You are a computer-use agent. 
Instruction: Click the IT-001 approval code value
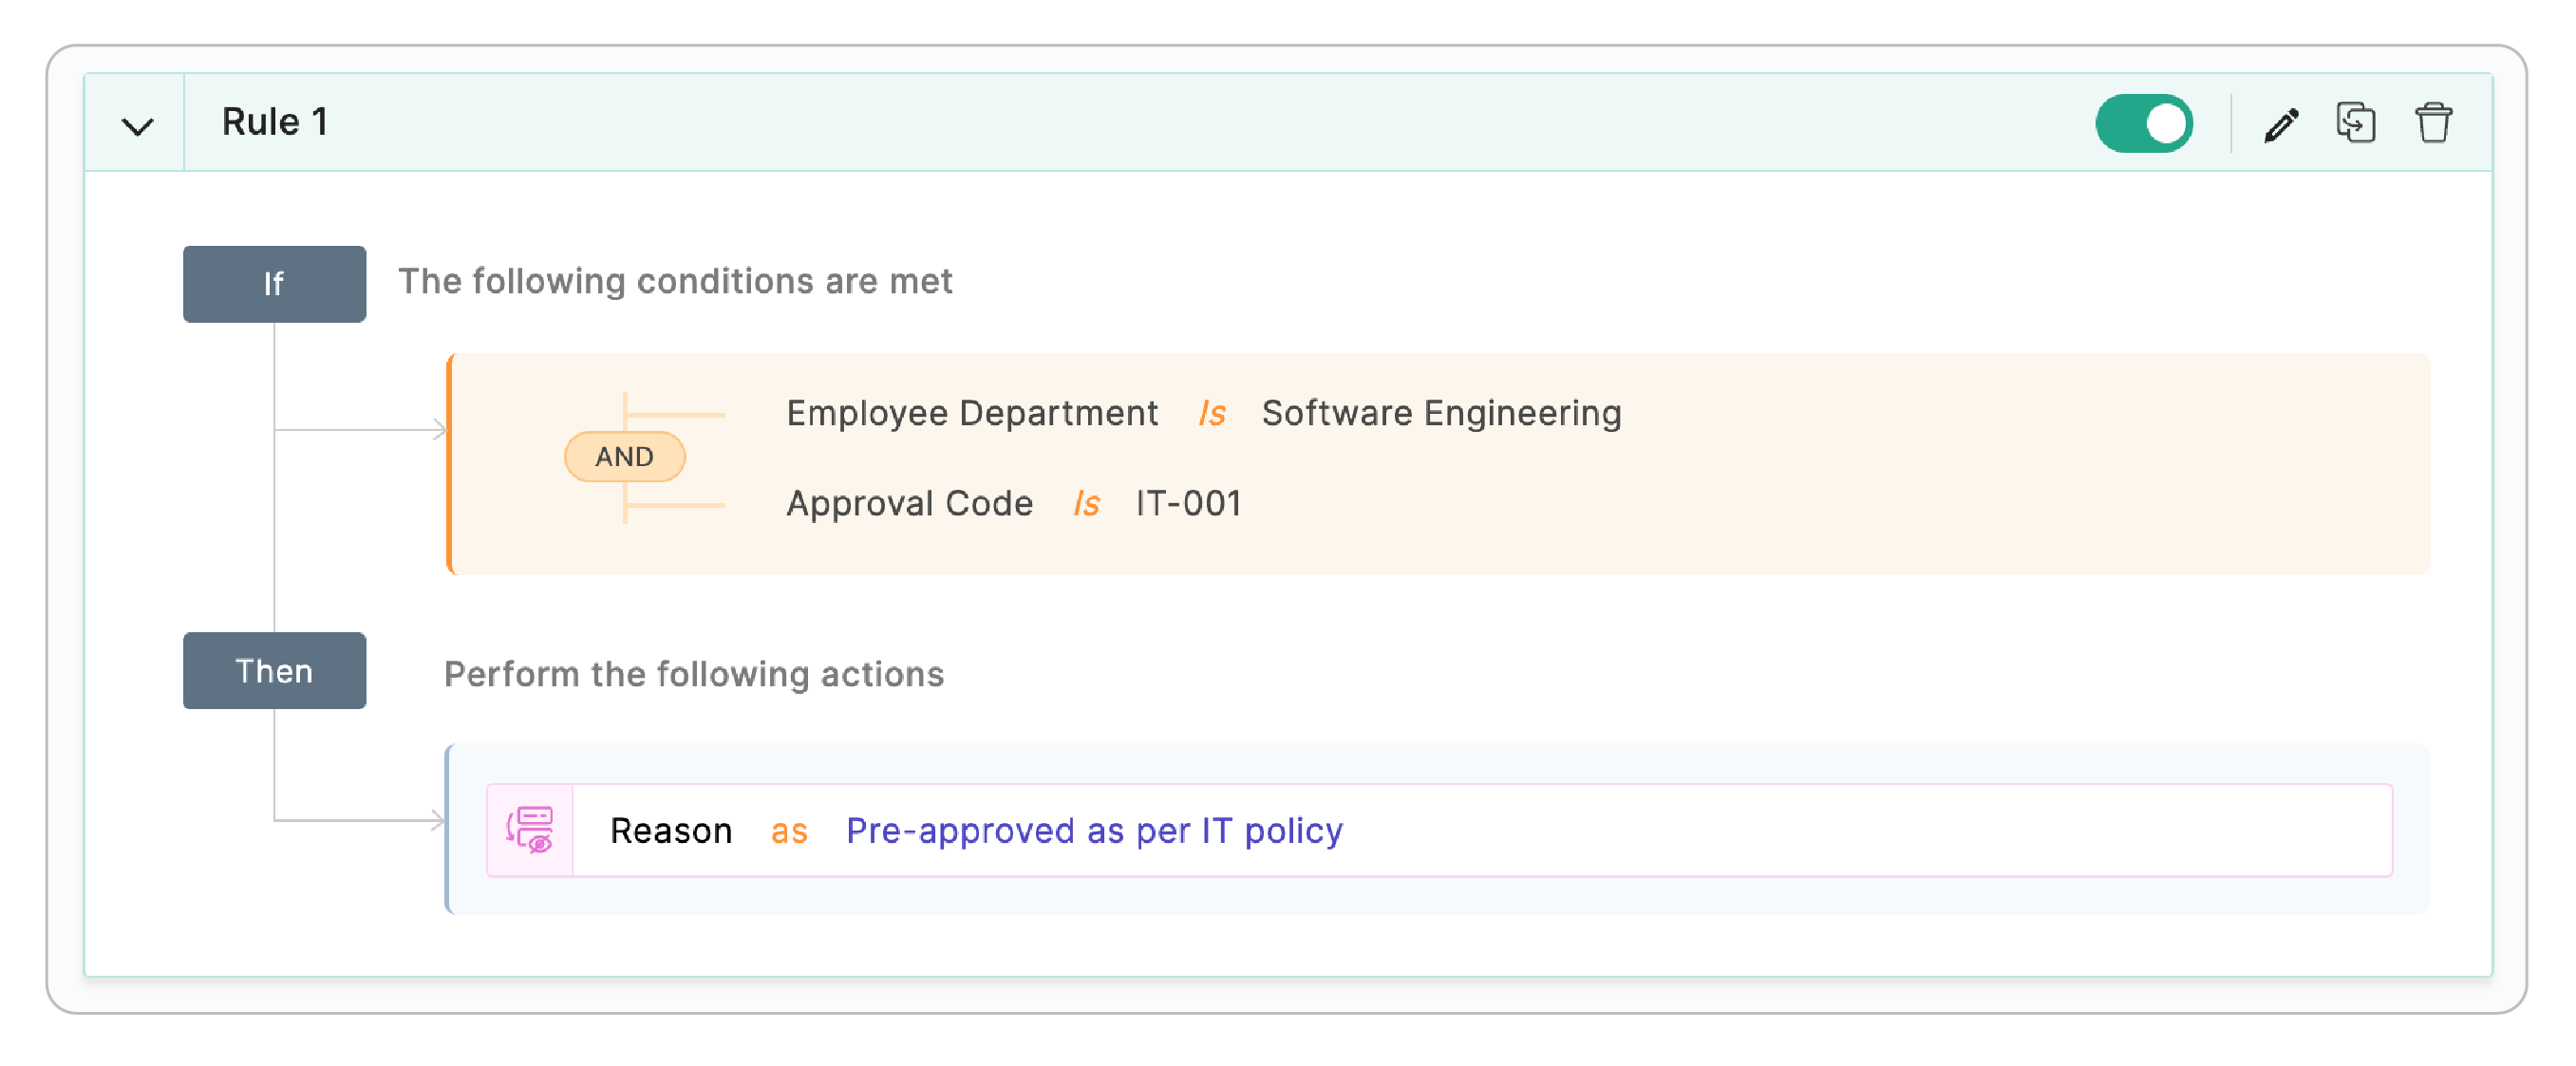click(x=1188, y=503)
